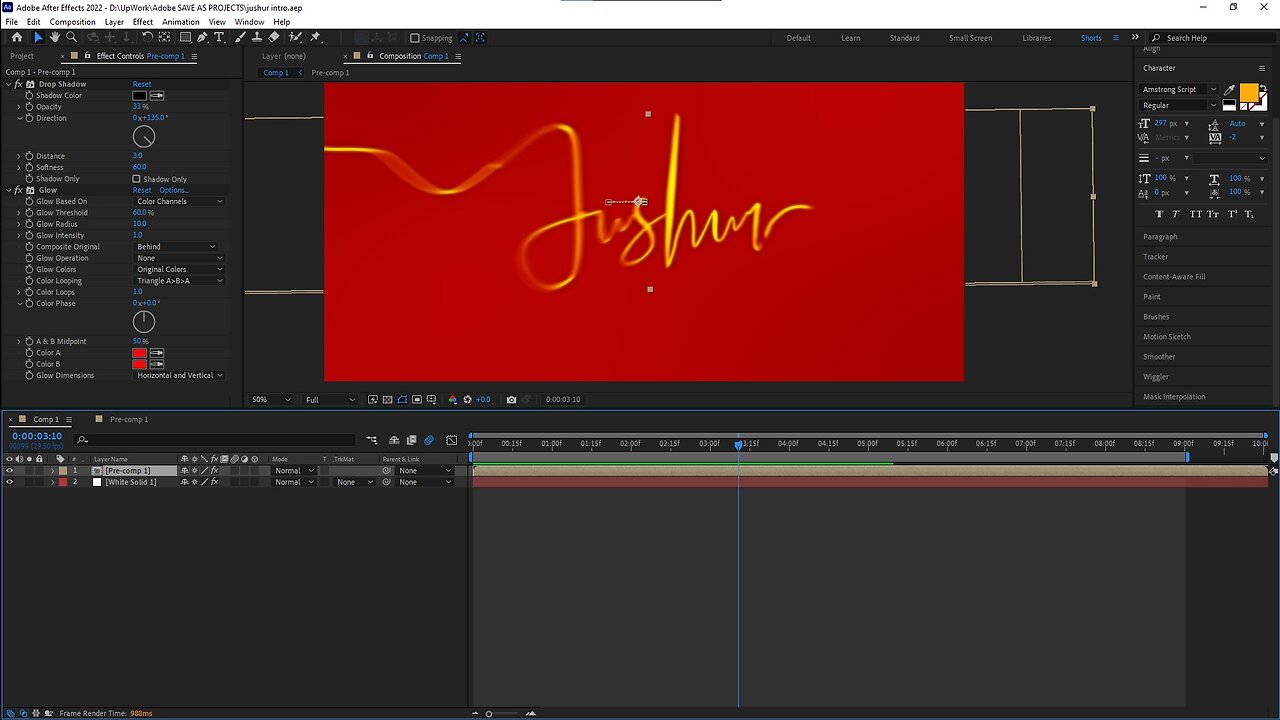Click the current time 0:00:03:10 field
The width and height of the screenshot is (1280, 720).
37,436
